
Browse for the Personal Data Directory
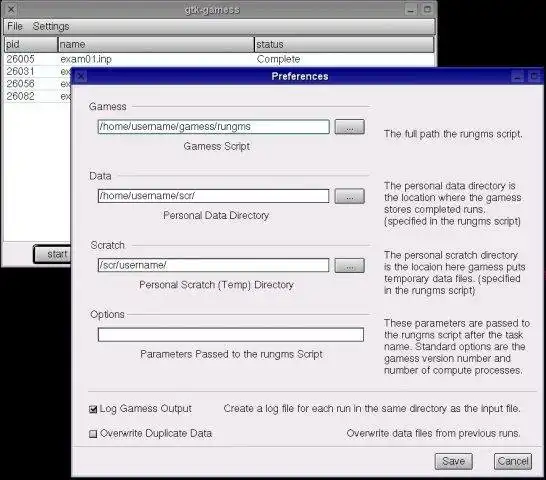pyautogui.click(x=350, y=196)
